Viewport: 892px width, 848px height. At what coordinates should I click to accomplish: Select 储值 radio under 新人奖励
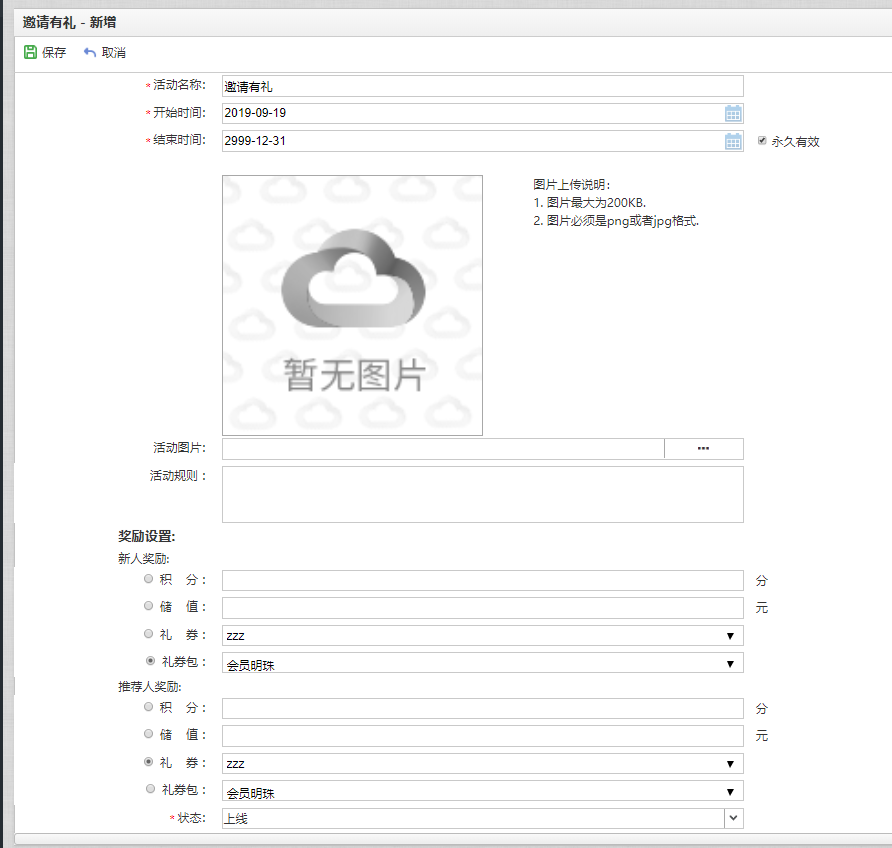[x=149, y=606]
